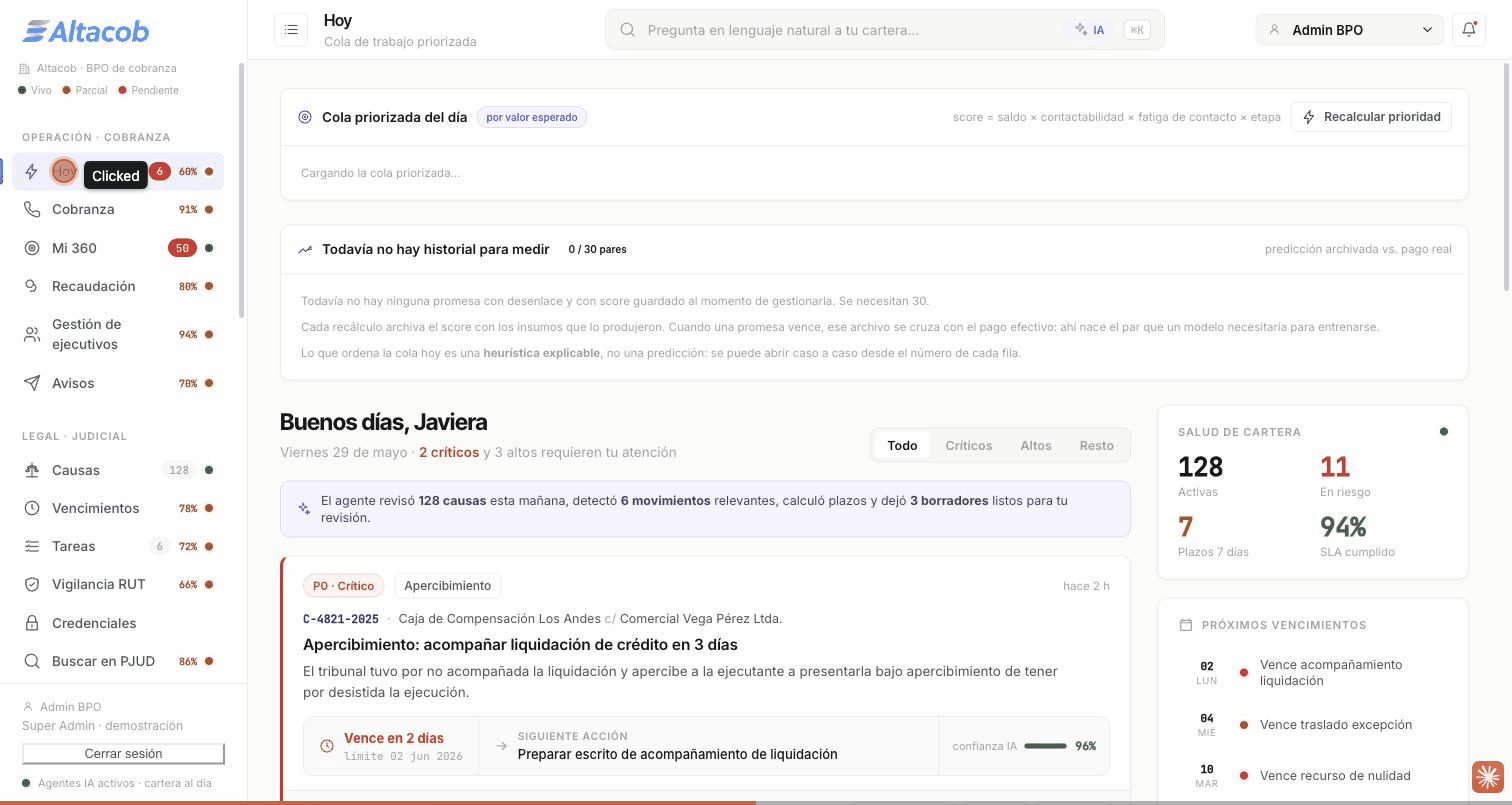Click Recalcular prioridad button
Screen dimensions: 1512x805
coord(1371,117)
